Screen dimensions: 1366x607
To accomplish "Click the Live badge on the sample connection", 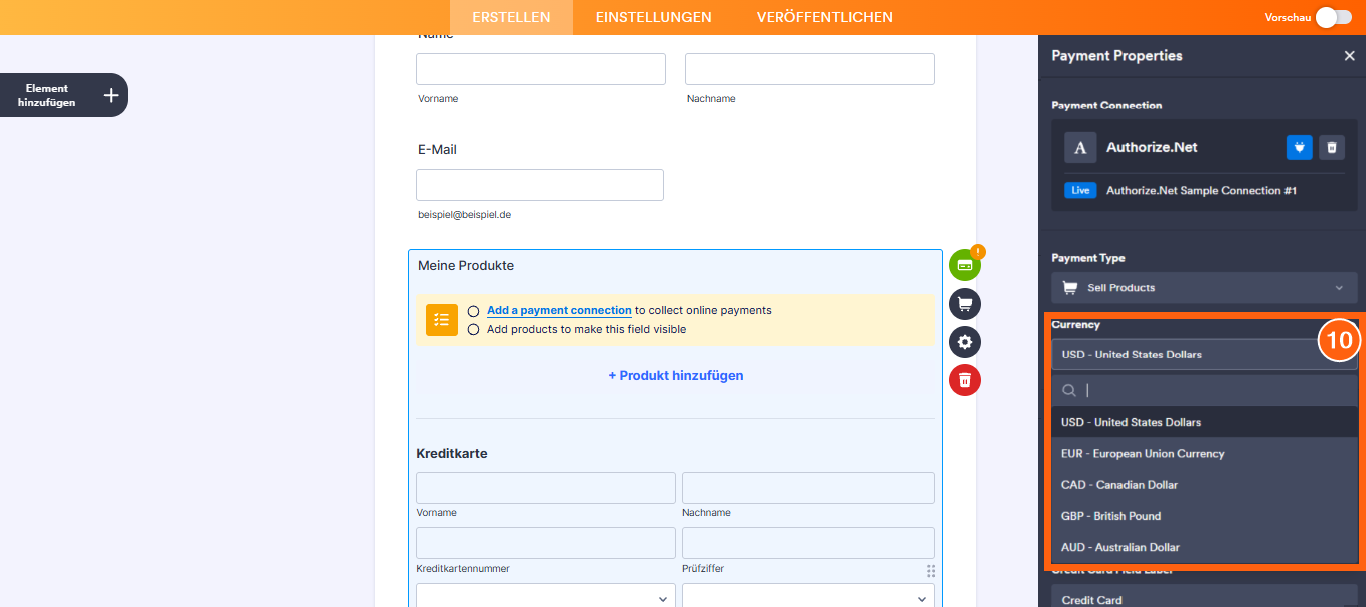I will (1080, 190).
